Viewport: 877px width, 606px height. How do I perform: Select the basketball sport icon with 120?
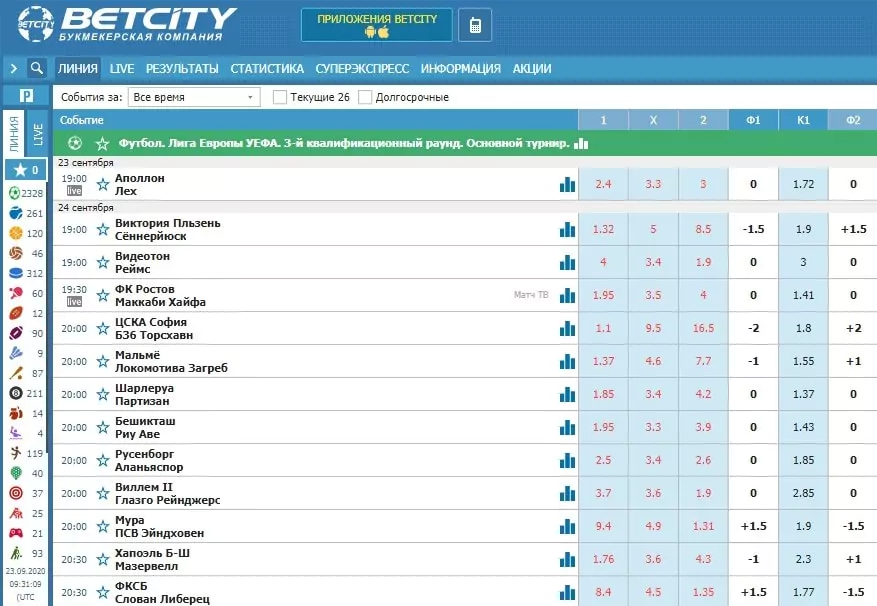[16, 233]
